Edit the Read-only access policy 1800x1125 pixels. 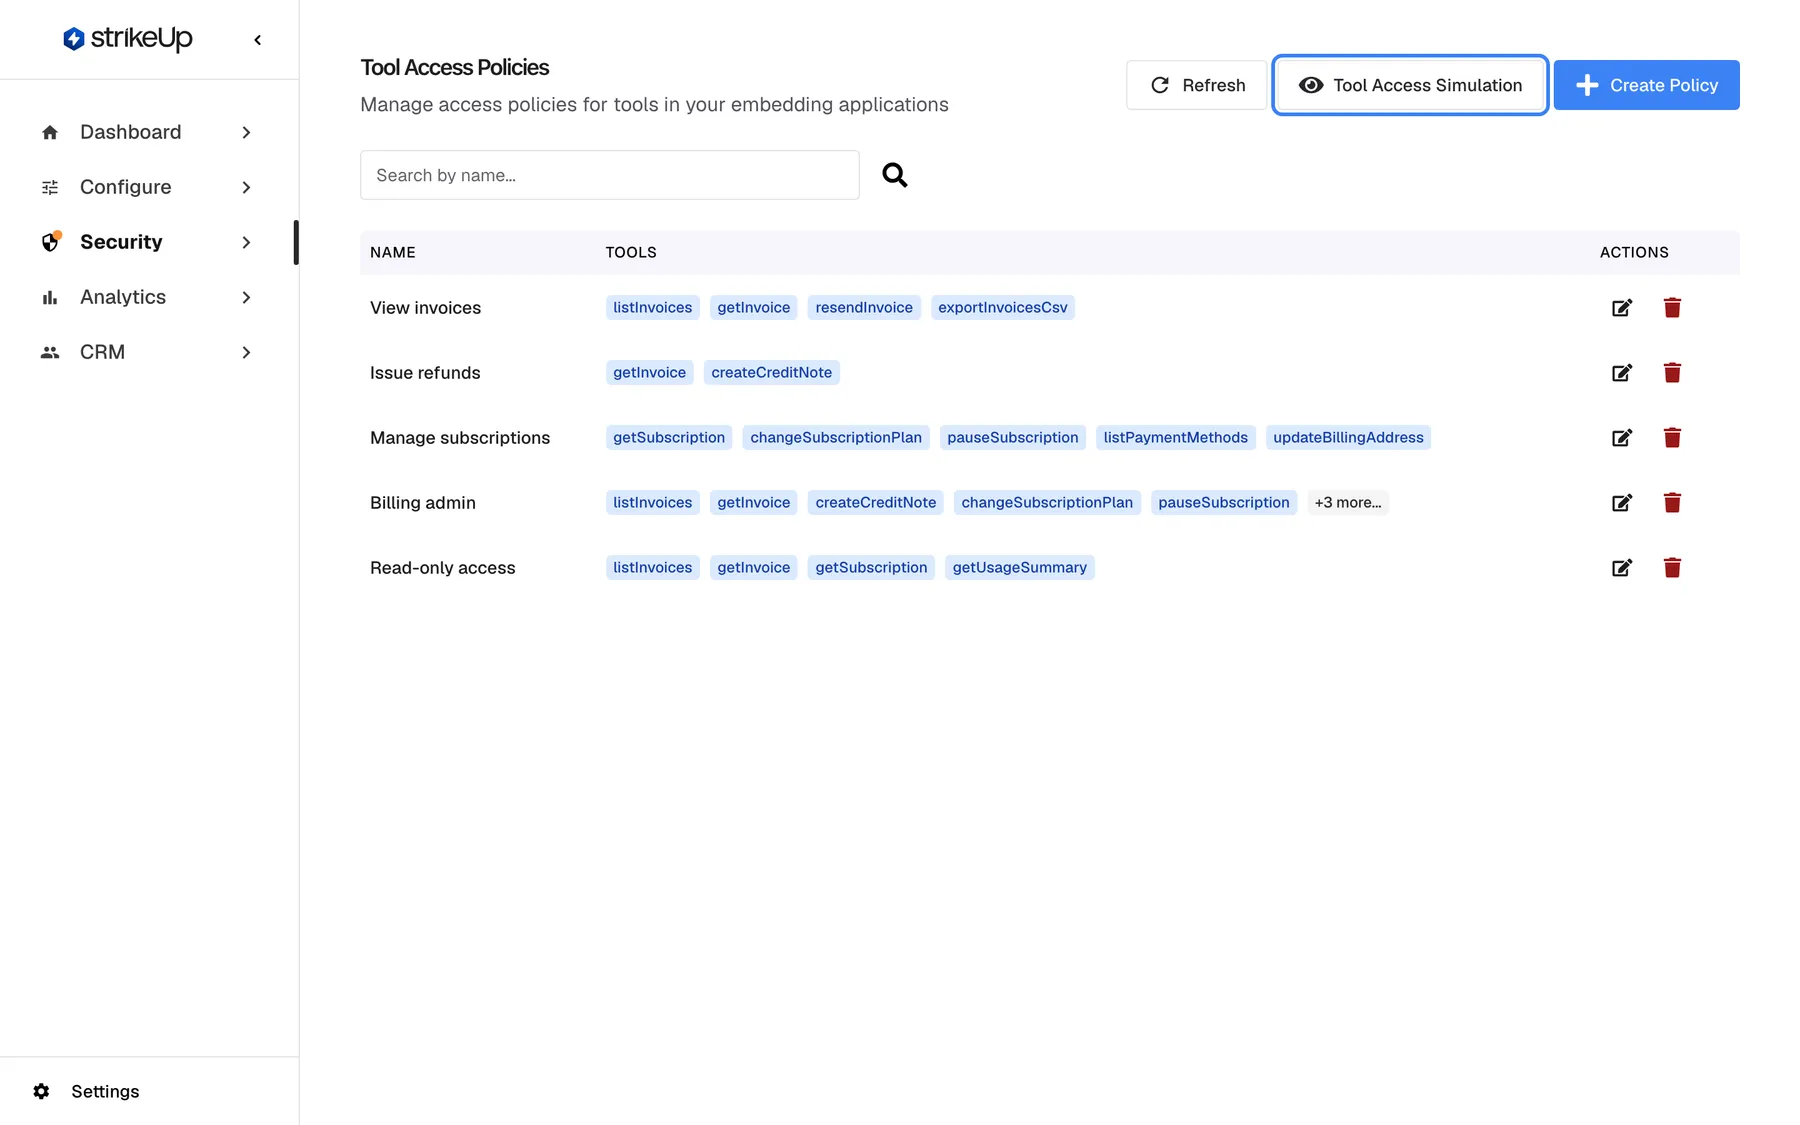[x=1622, y=568]
